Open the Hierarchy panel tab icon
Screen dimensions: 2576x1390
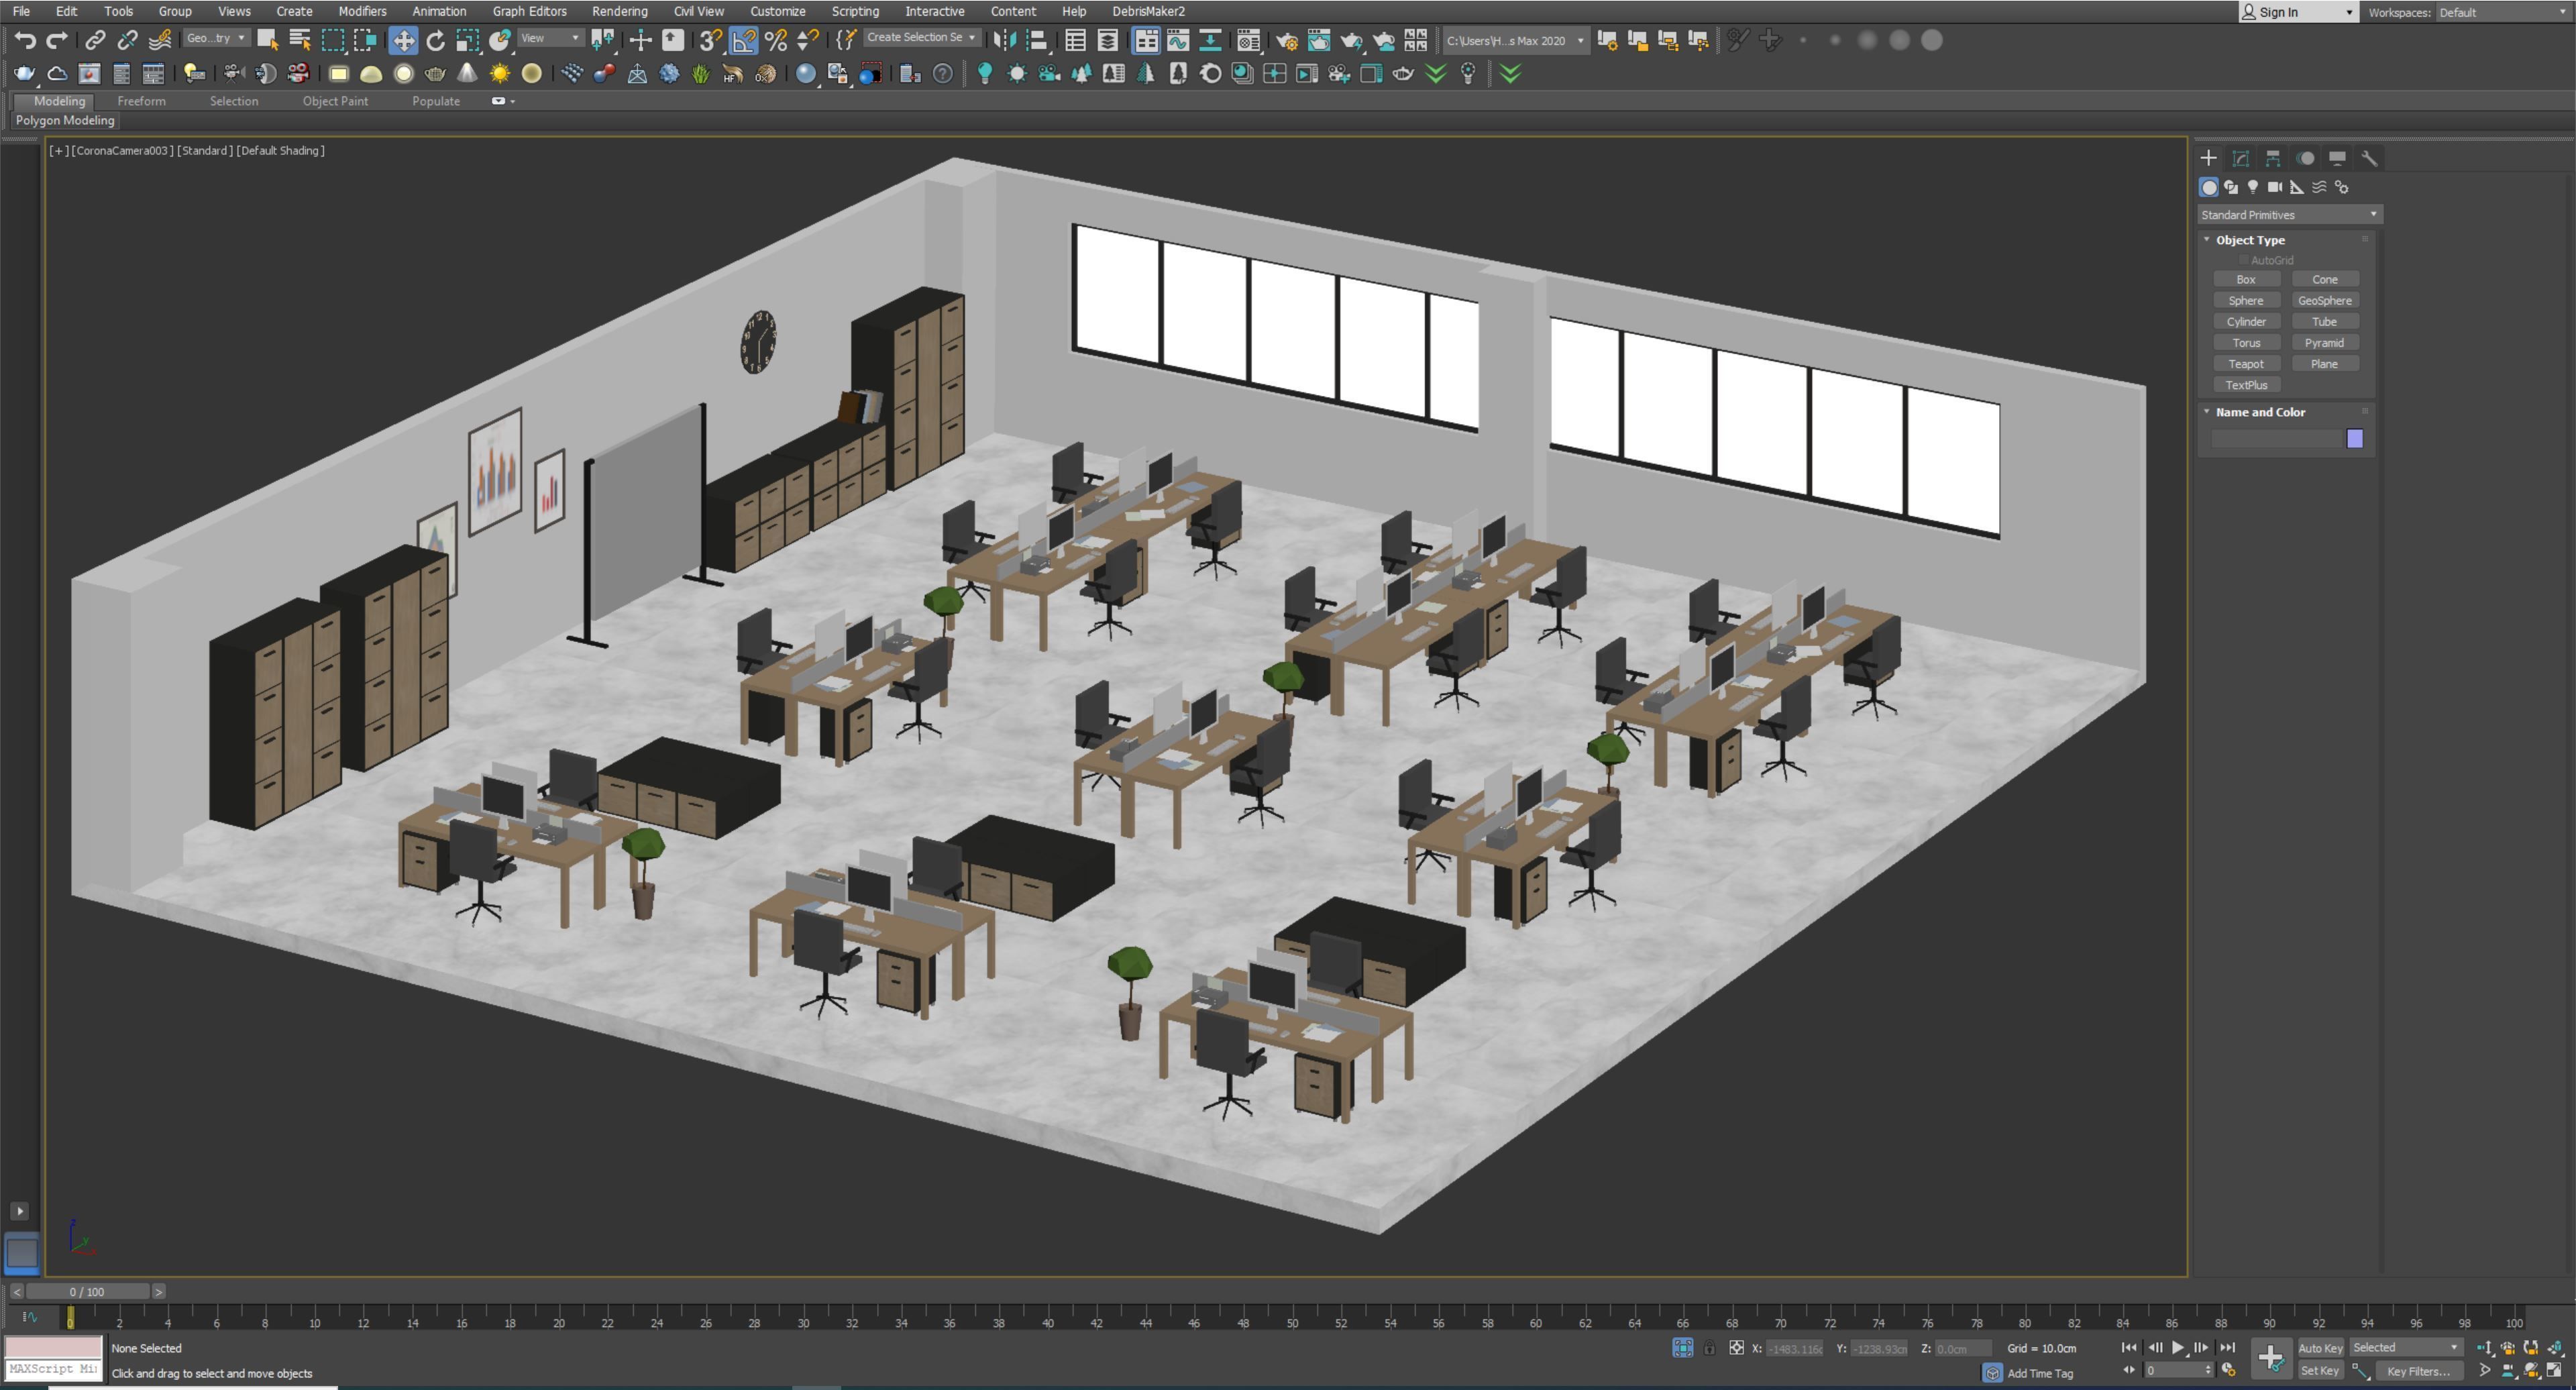pos(2273,158)
